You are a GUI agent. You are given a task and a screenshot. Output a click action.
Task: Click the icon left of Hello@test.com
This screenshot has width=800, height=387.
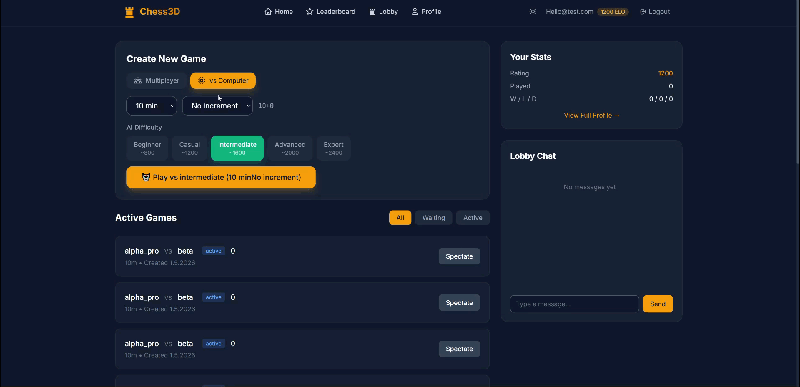click(533, 12)
